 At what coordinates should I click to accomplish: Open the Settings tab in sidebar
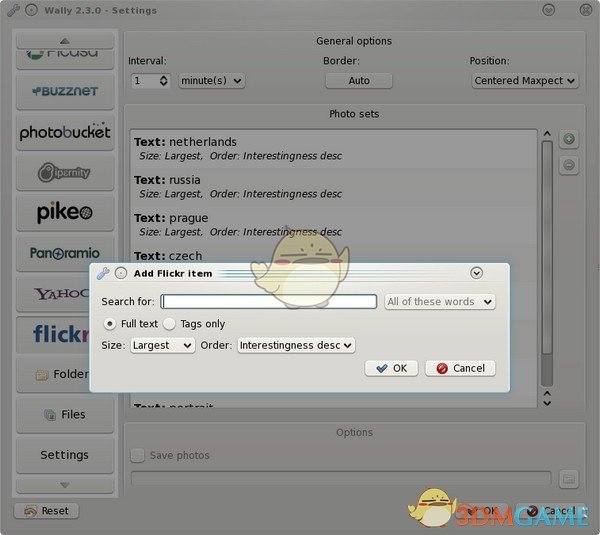coord(65,454)
